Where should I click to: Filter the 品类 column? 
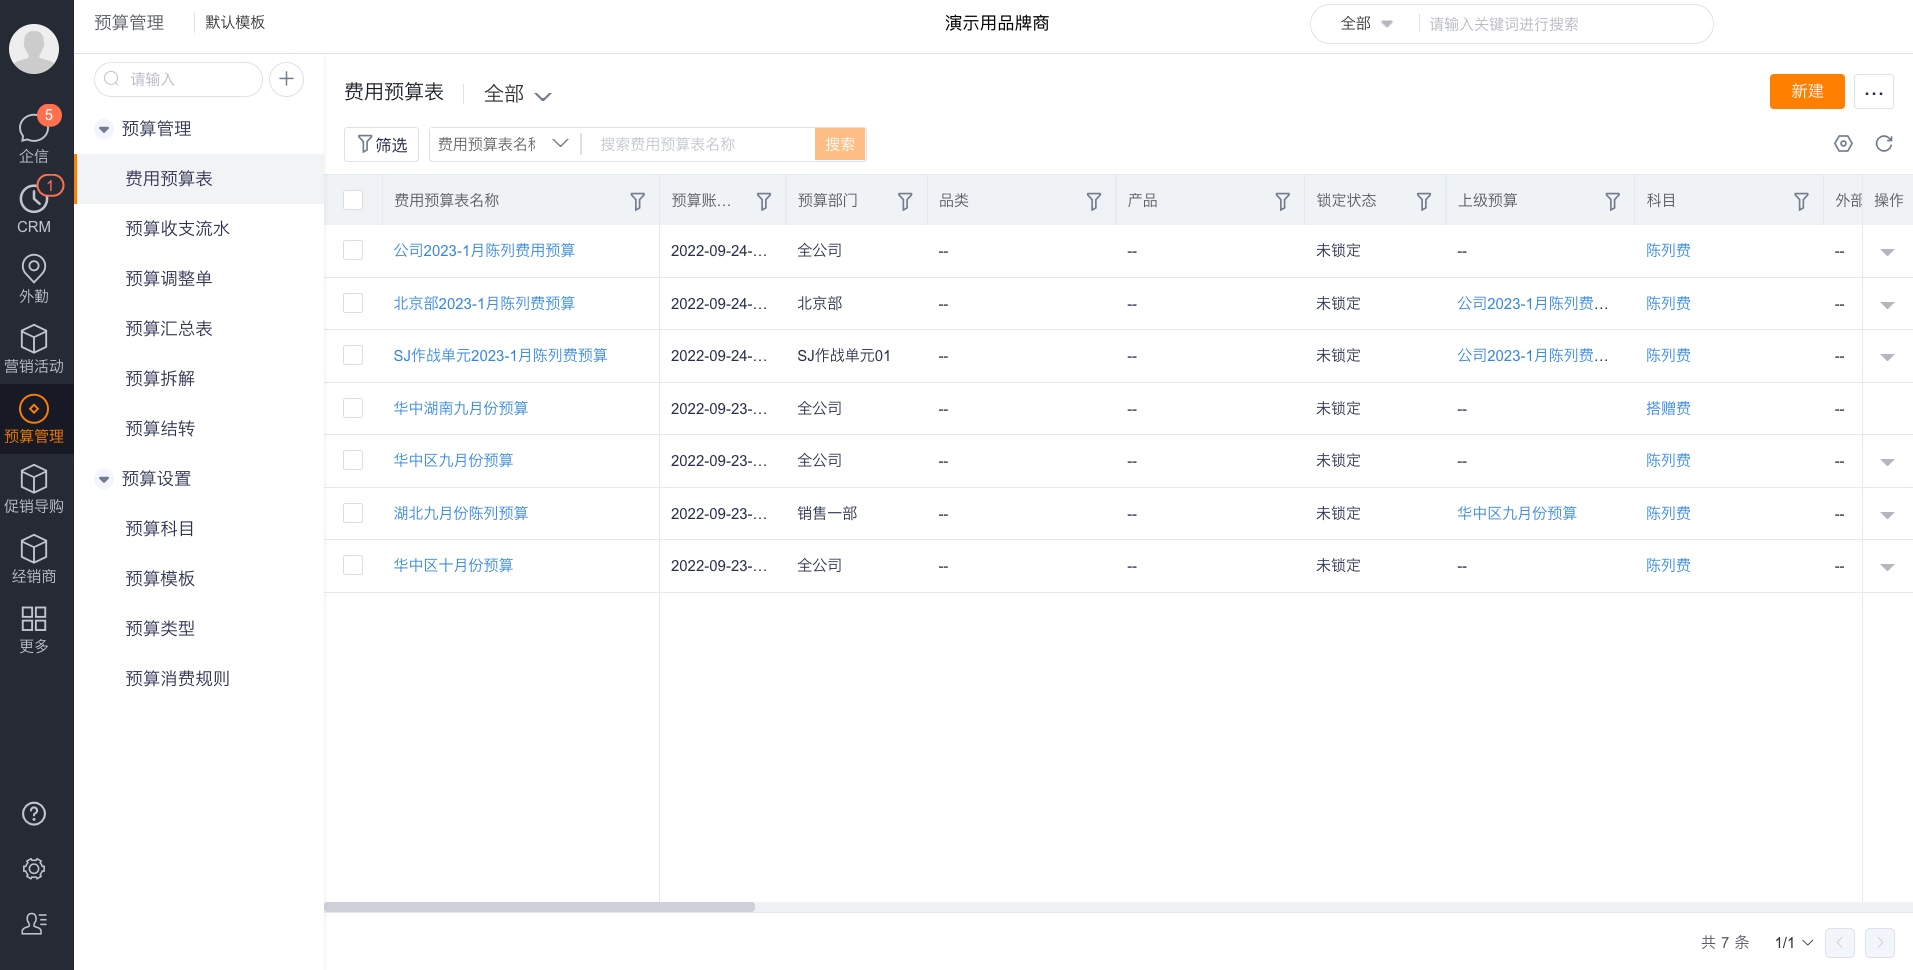click(x=1094, y=201)
